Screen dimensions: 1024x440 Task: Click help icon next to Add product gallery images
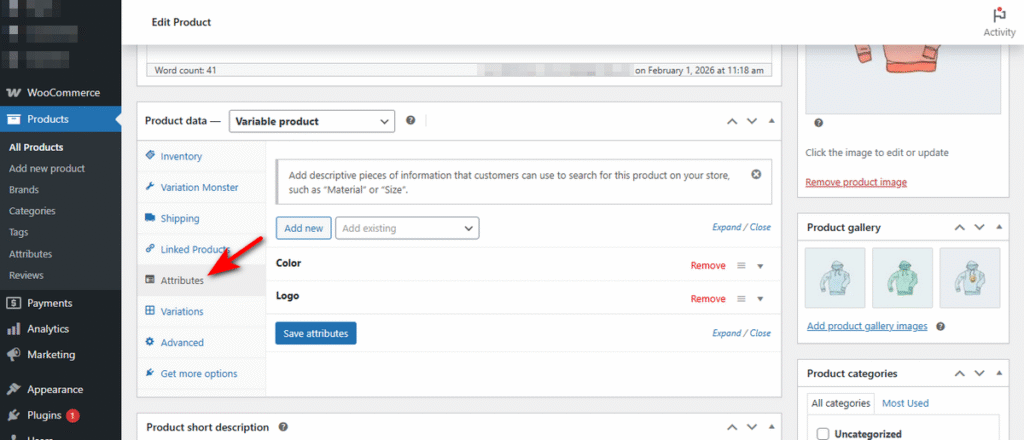click(940, 326)
